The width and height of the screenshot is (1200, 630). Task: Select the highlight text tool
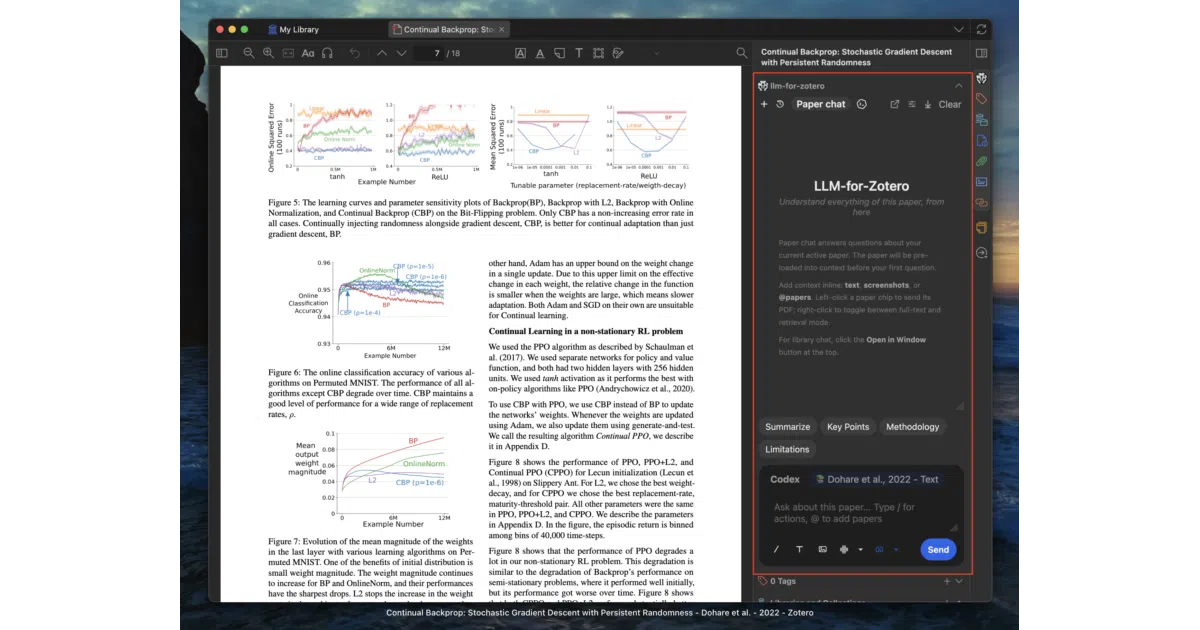tap(520, 53)
